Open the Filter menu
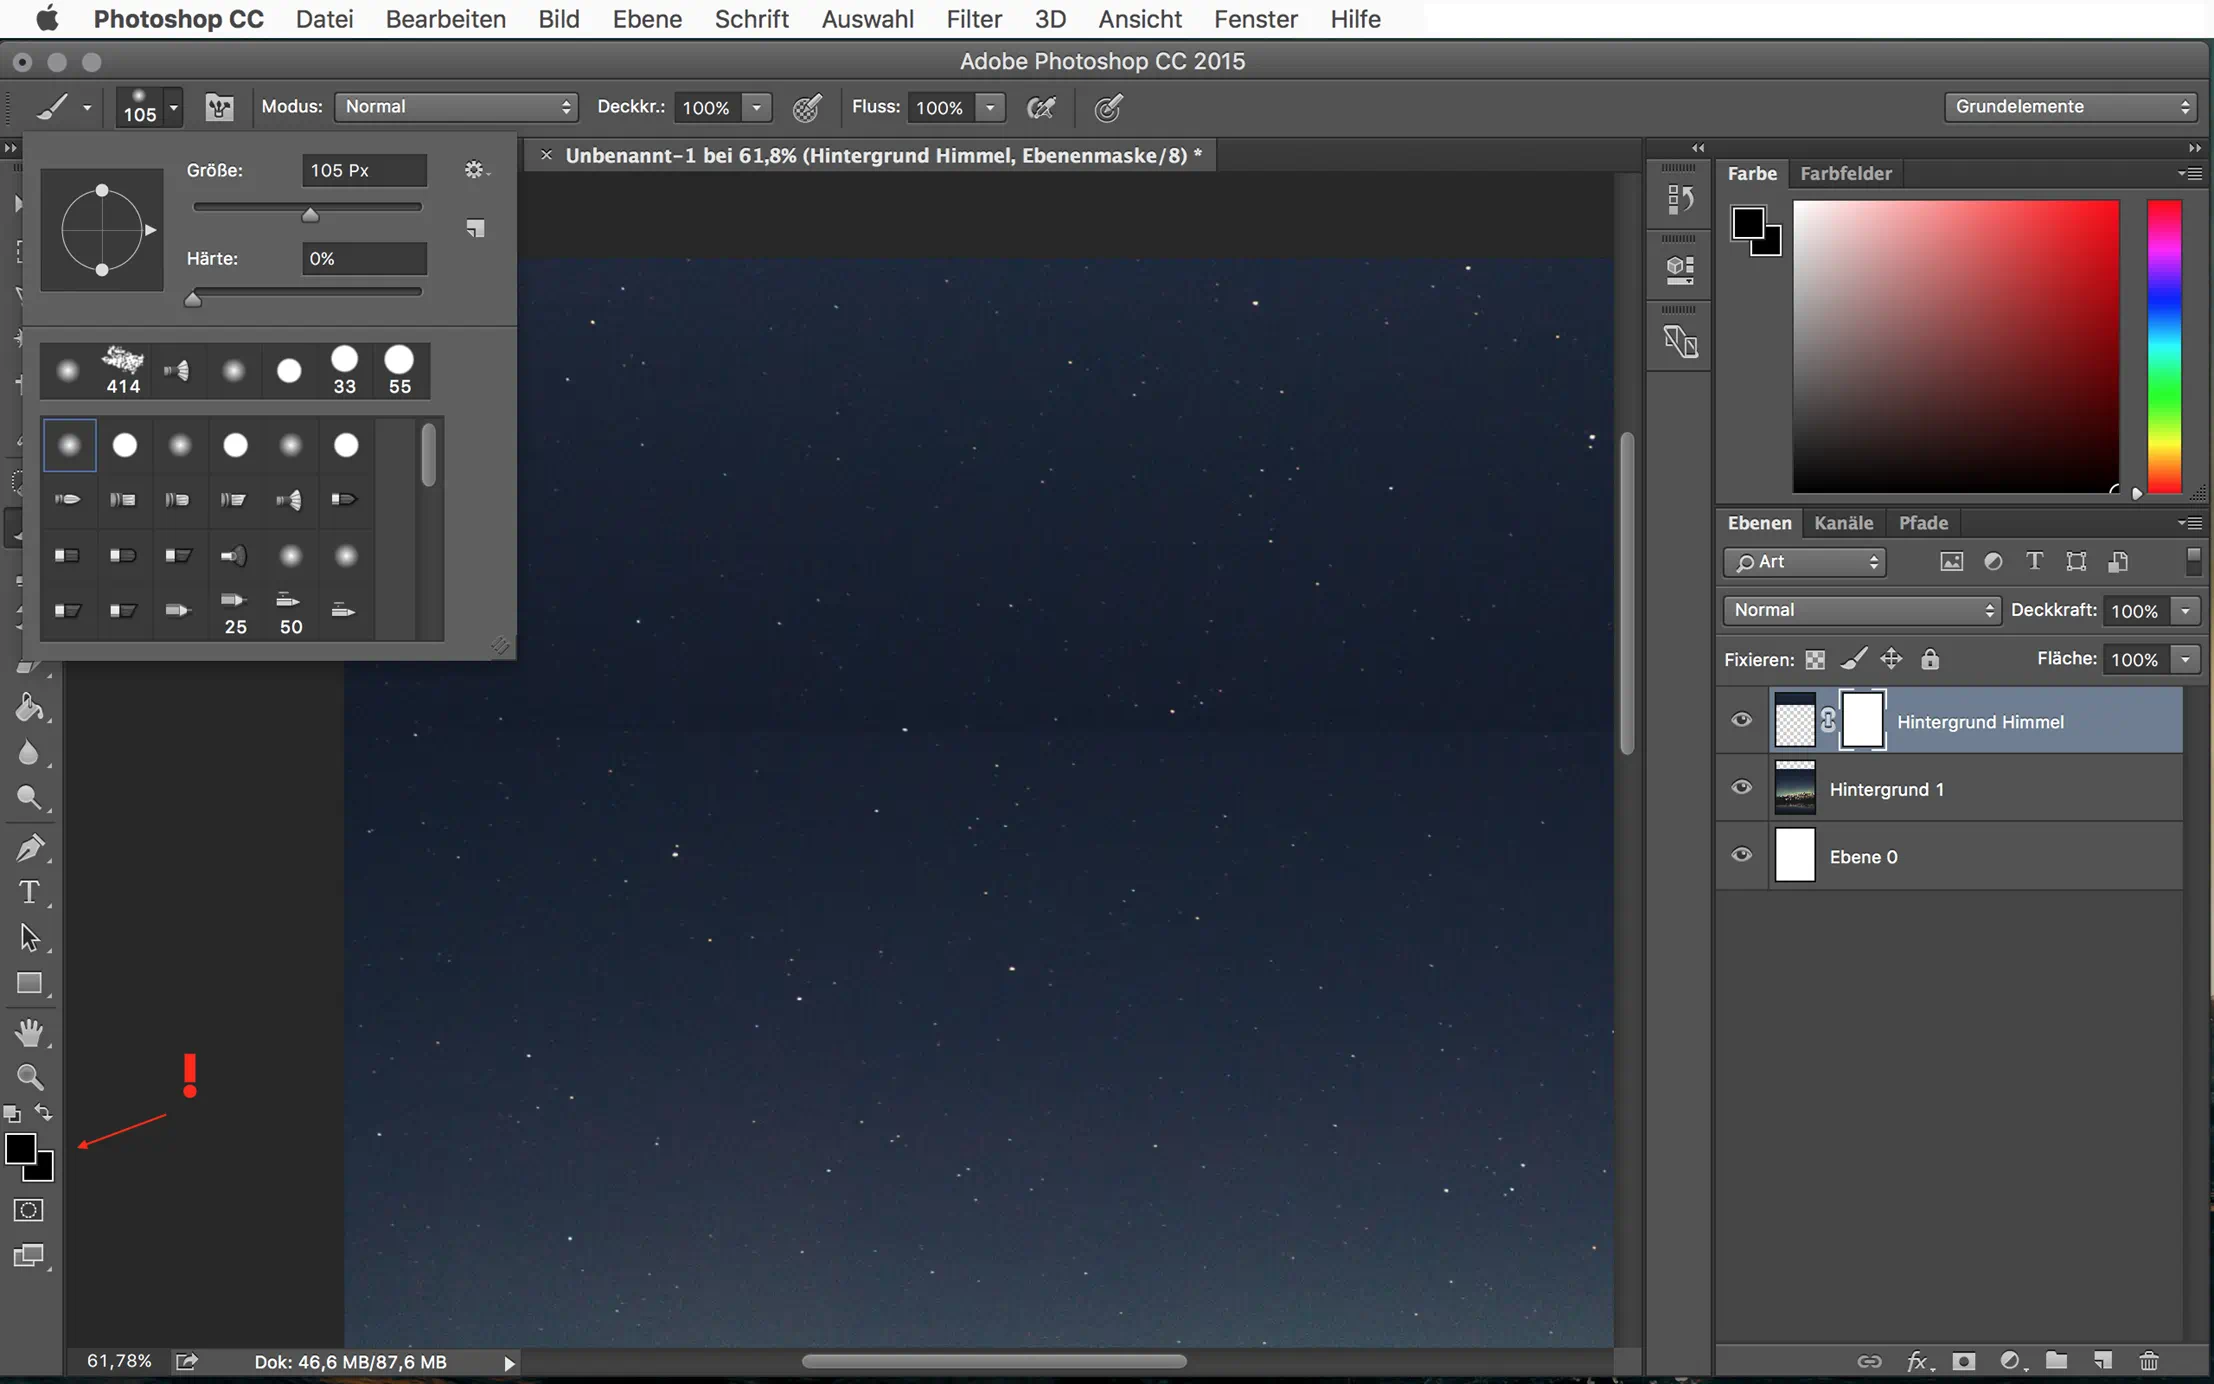This screenshot has height=1384, width=2214. tap(973, 19)
